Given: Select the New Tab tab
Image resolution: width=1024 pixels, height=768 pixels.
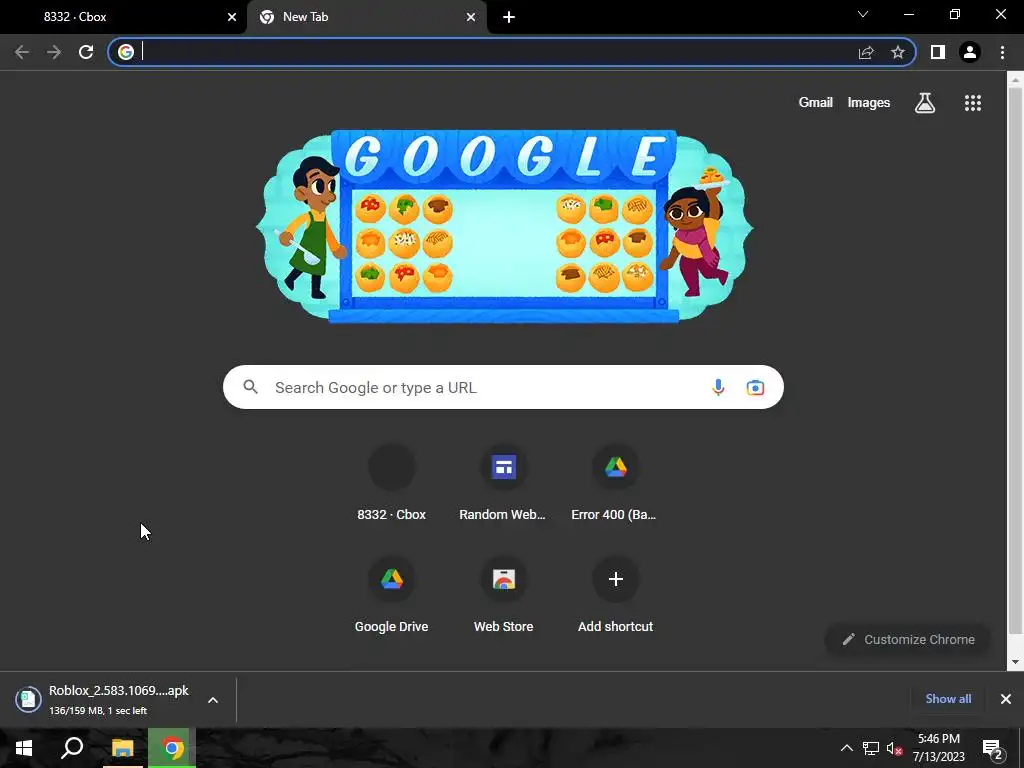Looking at the screenshot, I should click(x=366, y=17).
